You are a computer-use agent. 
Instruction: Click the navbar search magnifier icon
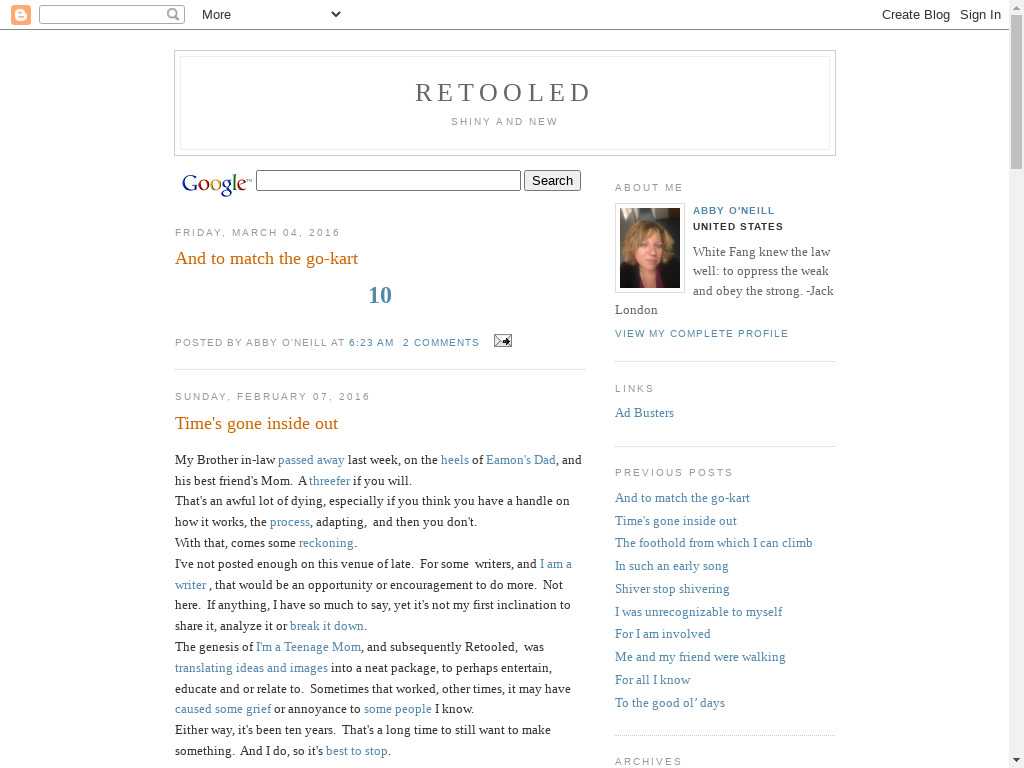(174, 14)
